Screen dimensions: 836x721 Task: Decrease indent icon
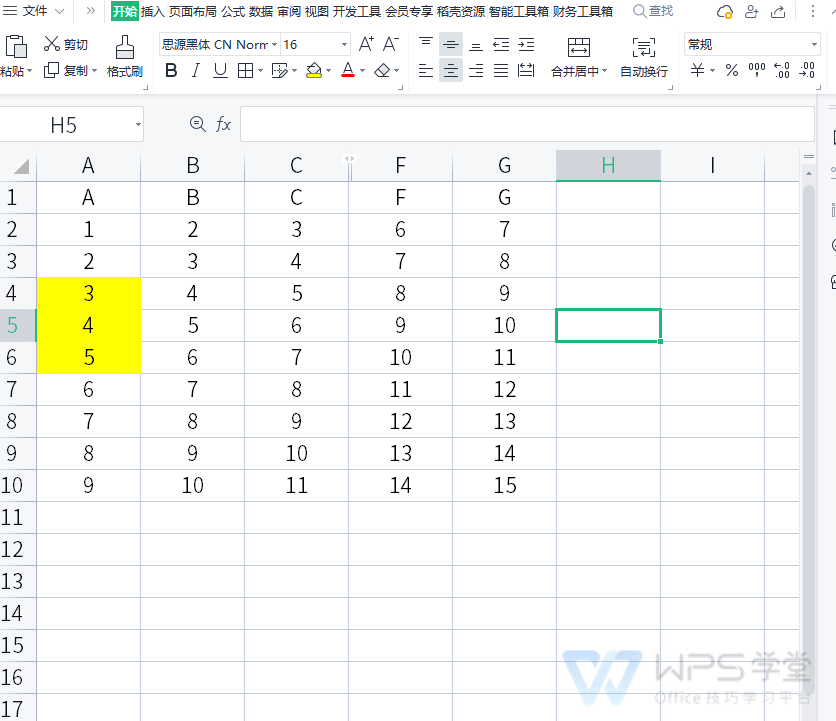(x=501, y=44)
